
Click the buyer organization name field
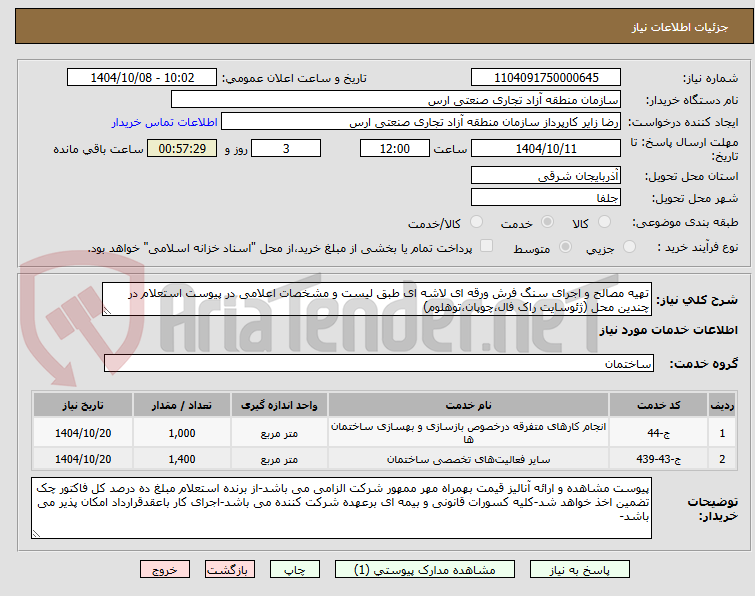(396, 100)
